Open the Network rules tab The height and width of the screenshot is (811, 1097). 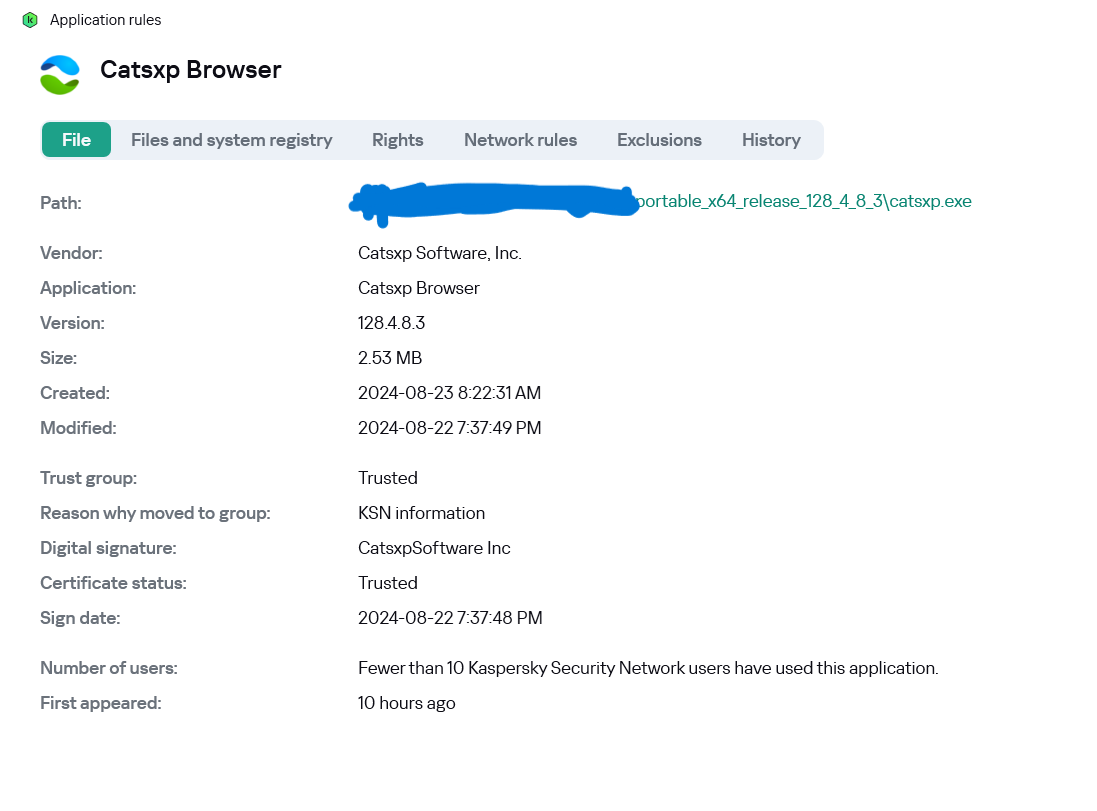pos(521,140)
